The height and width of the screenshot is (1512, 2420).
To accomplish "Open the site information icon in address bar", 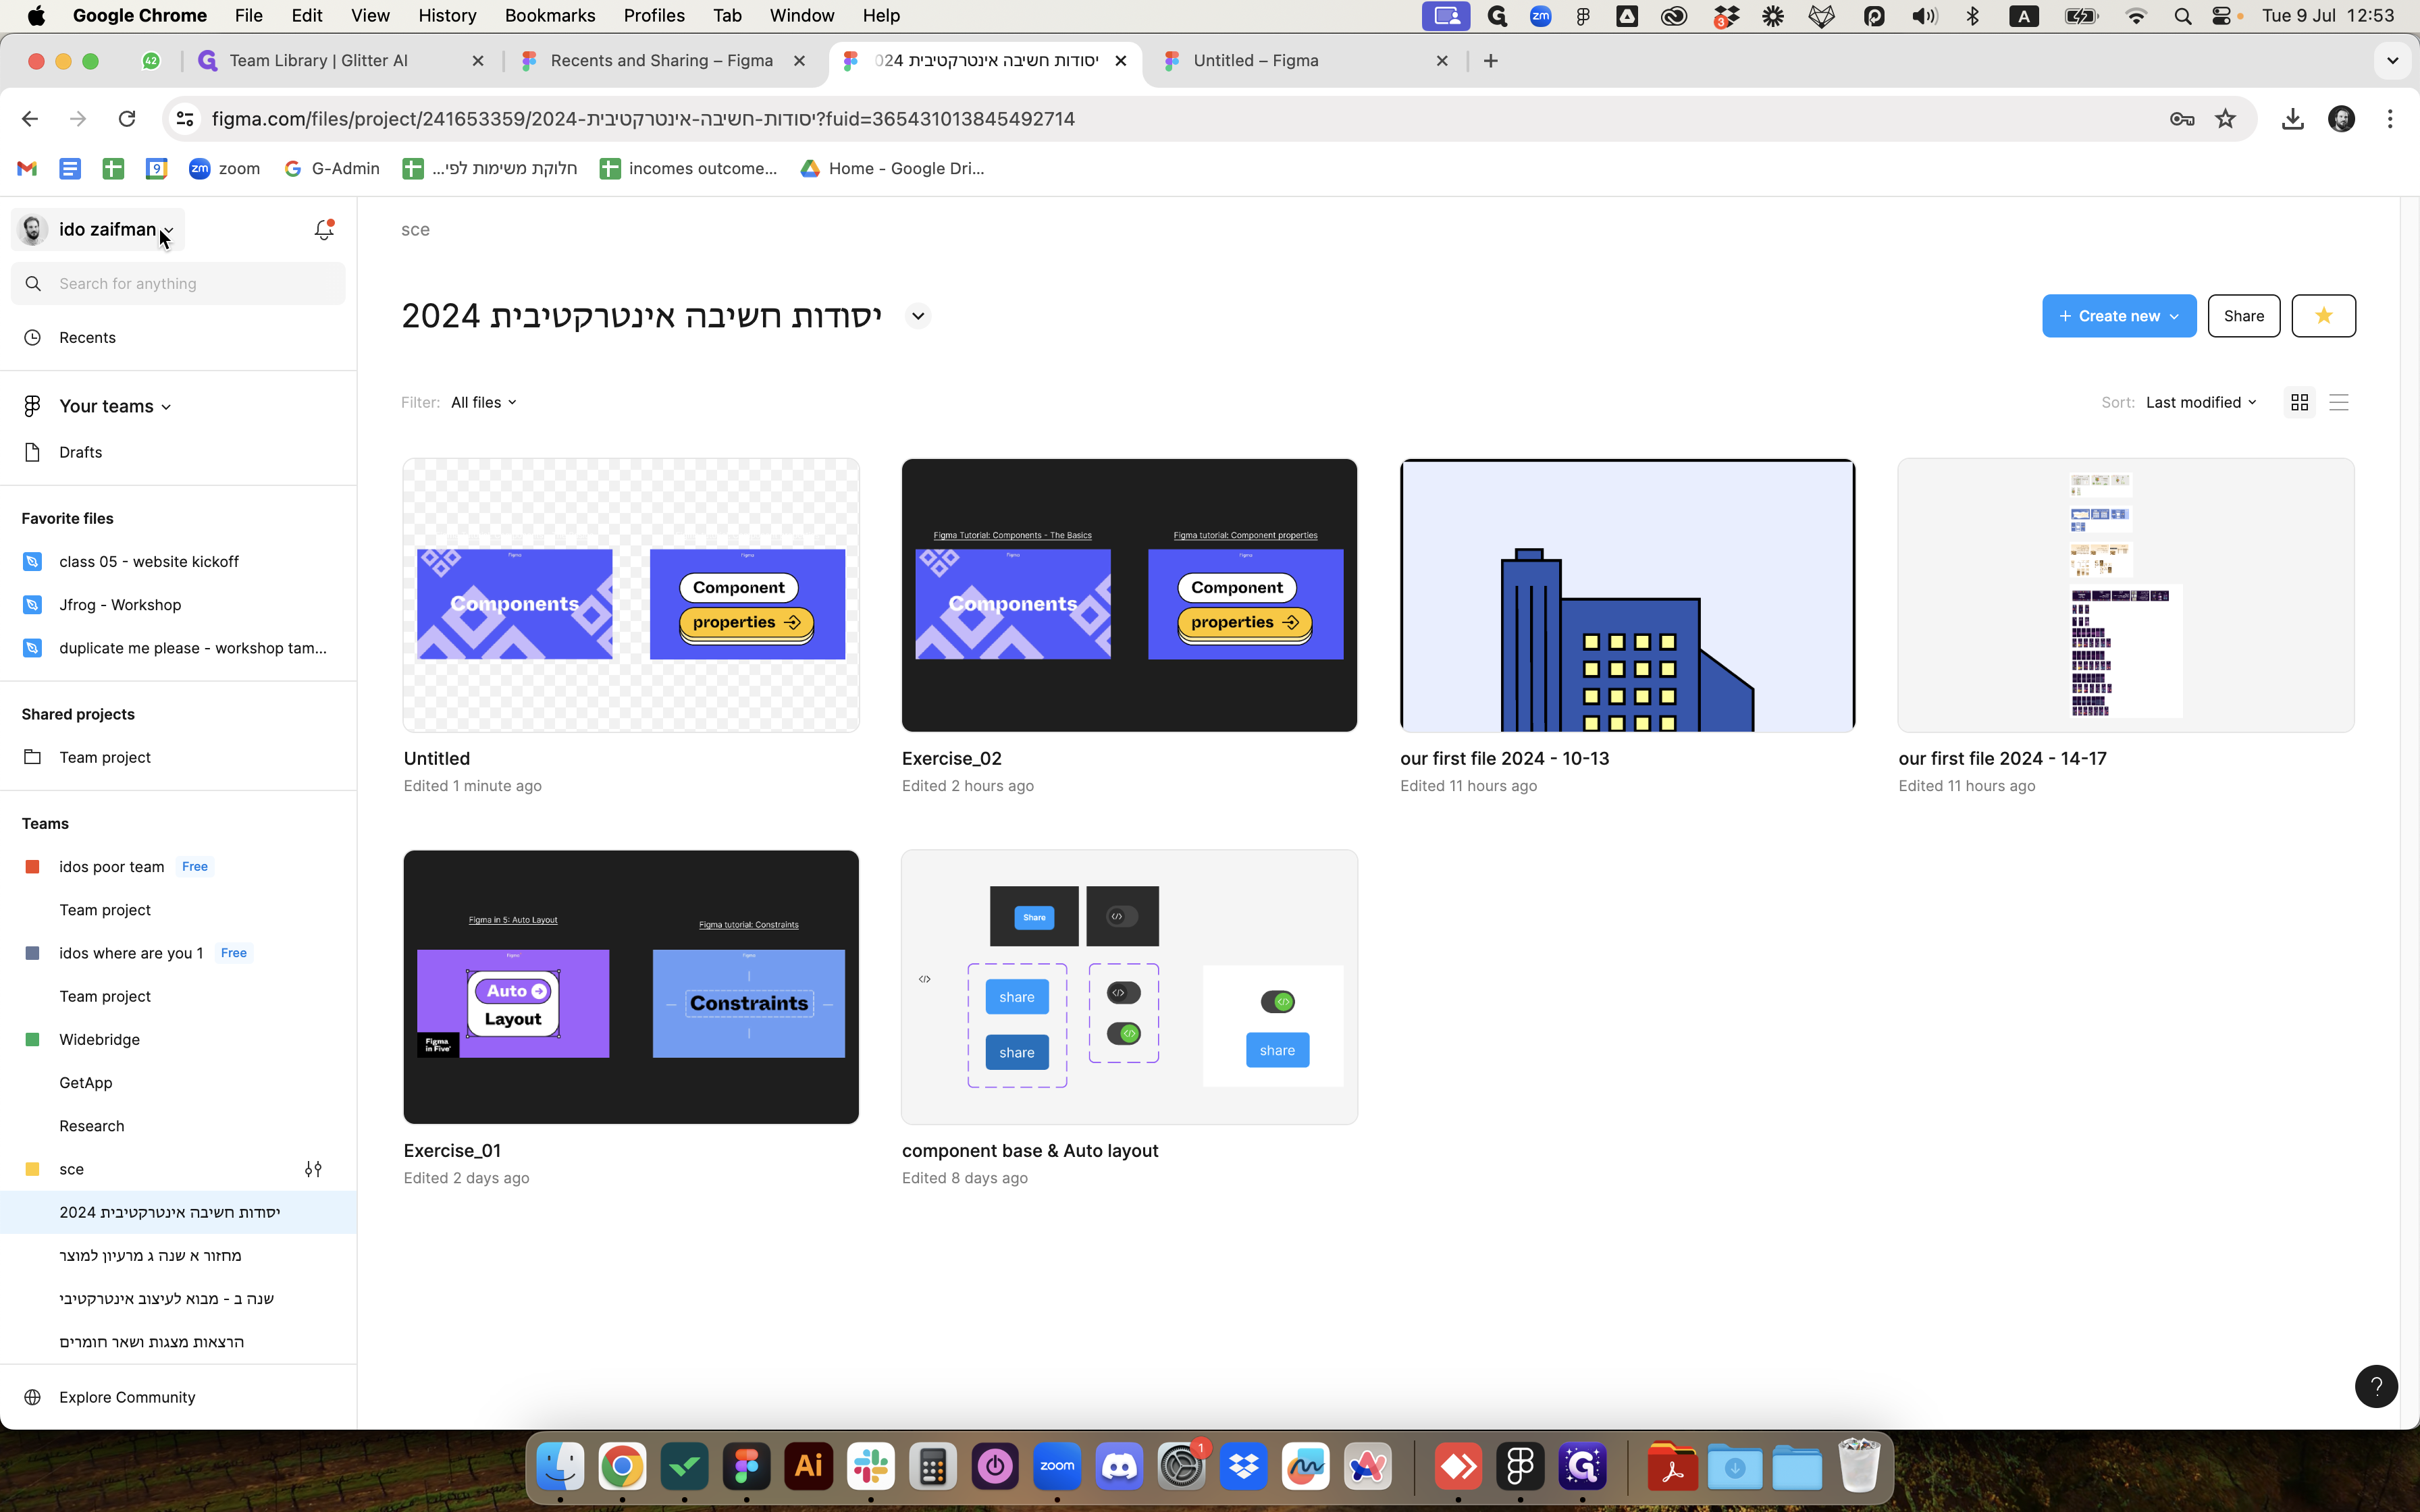I will tap(185, 119).
